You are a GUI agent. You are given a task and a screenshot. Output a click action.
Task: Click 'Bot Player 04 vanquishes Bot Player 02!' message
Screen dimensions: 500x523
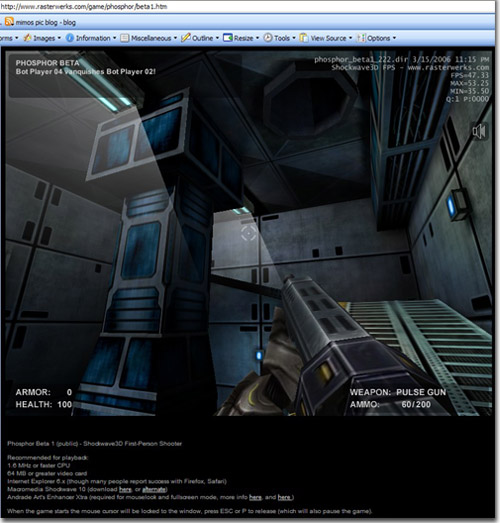pos(85,71)
